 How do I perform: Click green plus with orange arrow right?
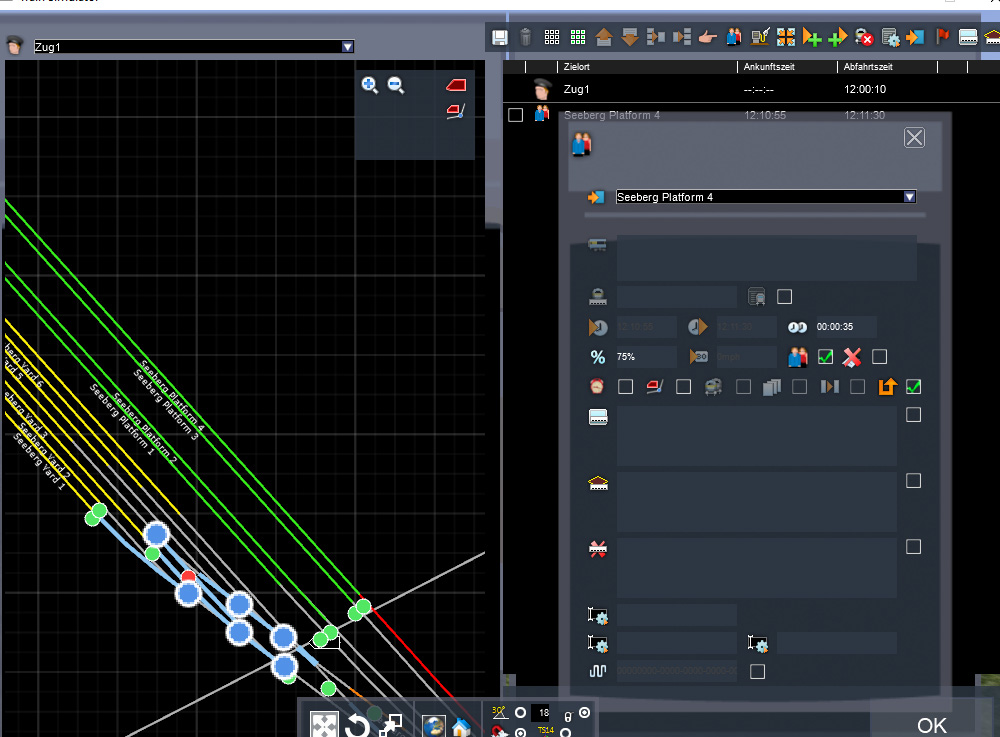[x=837, y=38]
